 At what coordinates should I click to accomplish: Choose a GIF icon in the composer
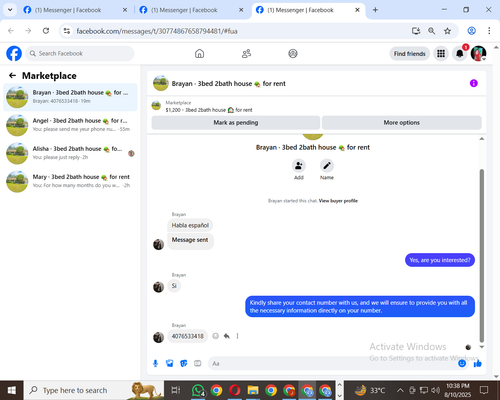(198, 363)
